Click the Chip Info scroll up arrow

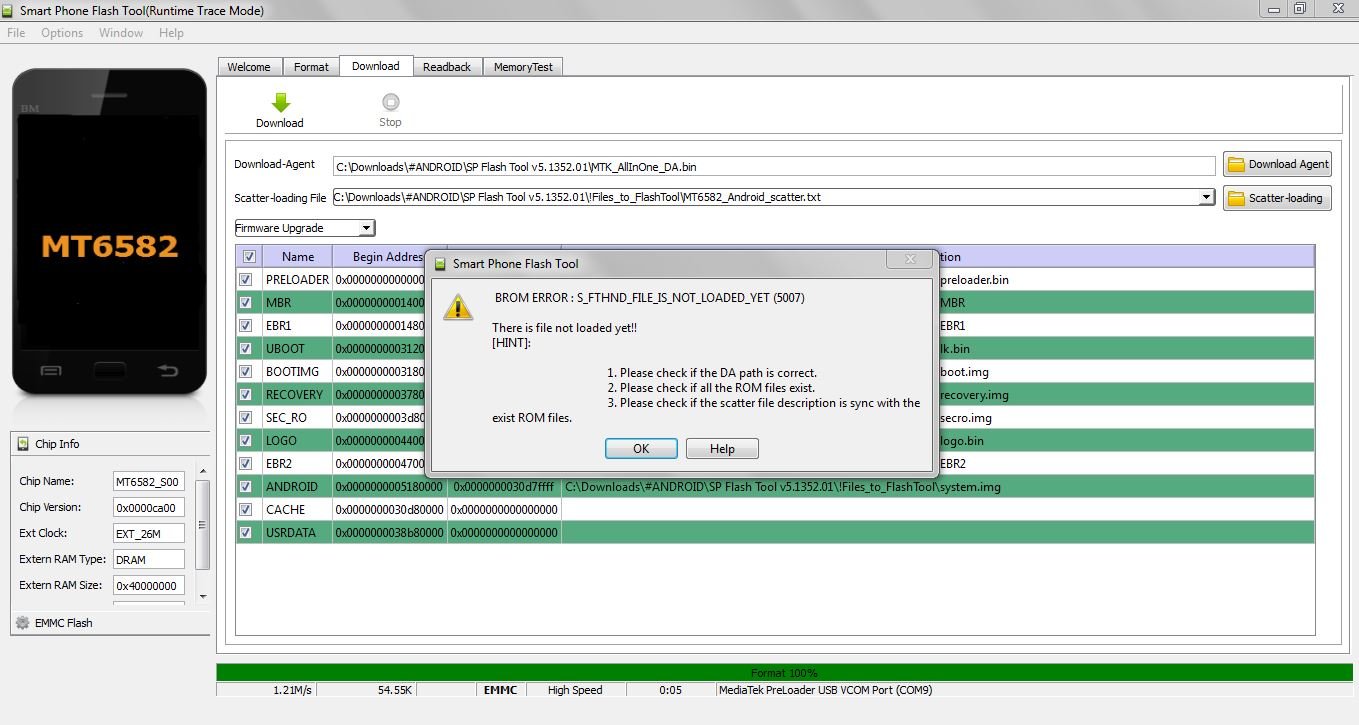[x=203, y=470]
